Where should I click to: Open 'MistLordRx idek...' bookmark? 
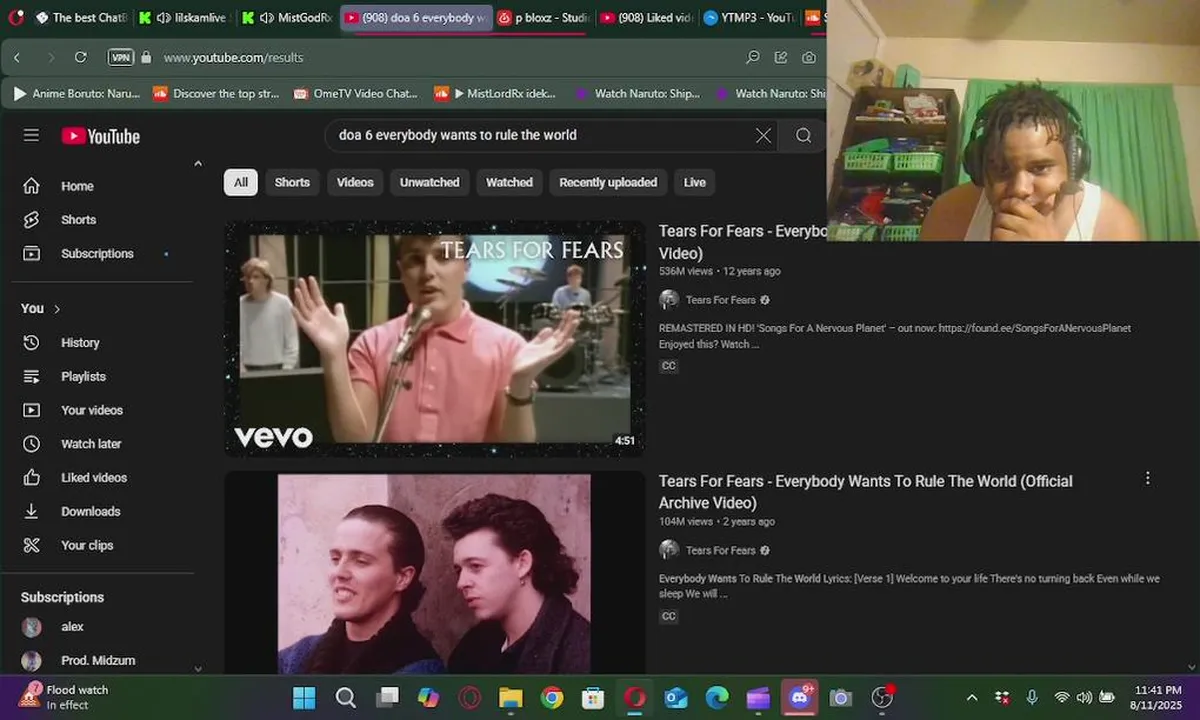tap(496, 94)
